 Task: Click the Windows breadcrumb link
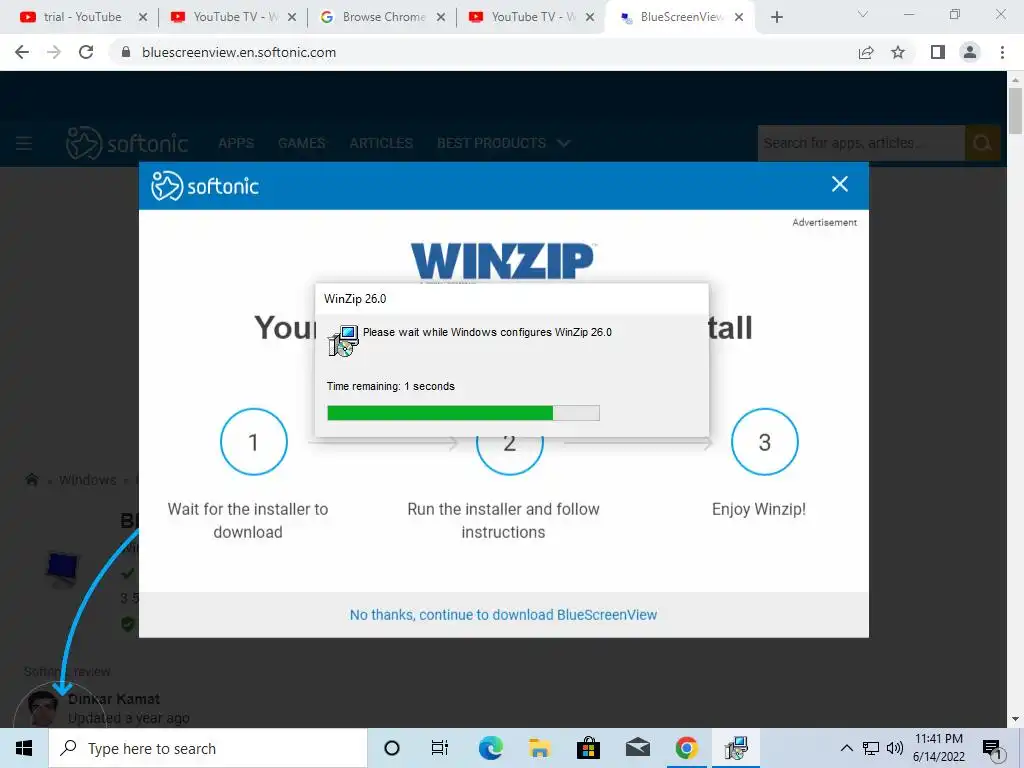coord(88,480)
